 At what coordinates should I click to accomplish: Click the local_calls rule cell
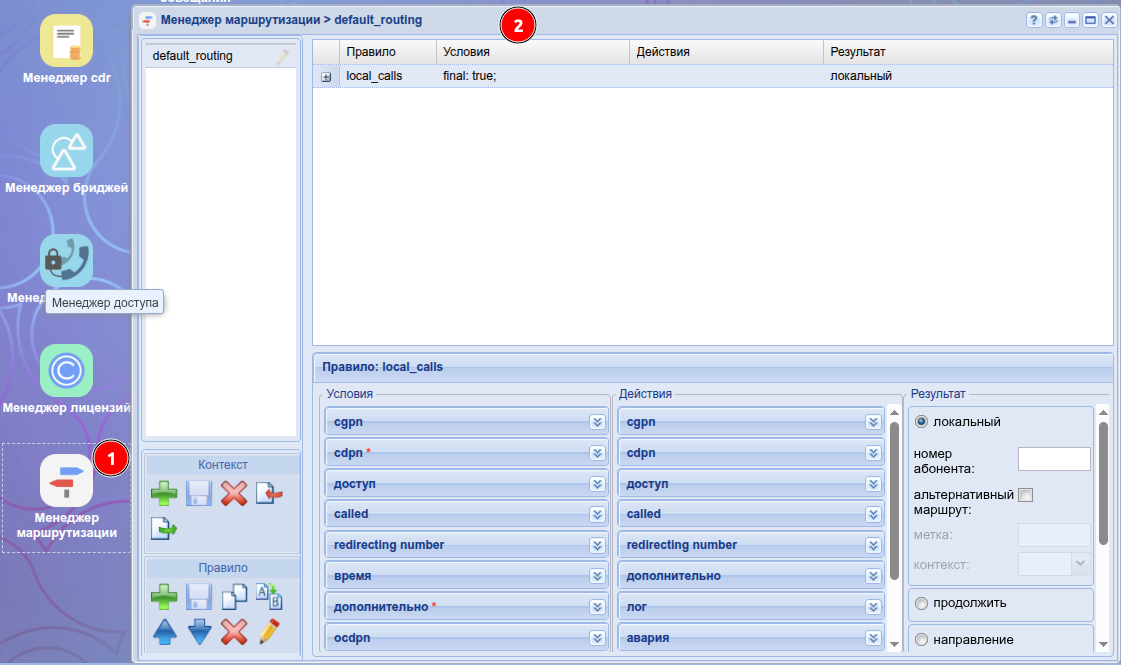[x=387, y=76]
